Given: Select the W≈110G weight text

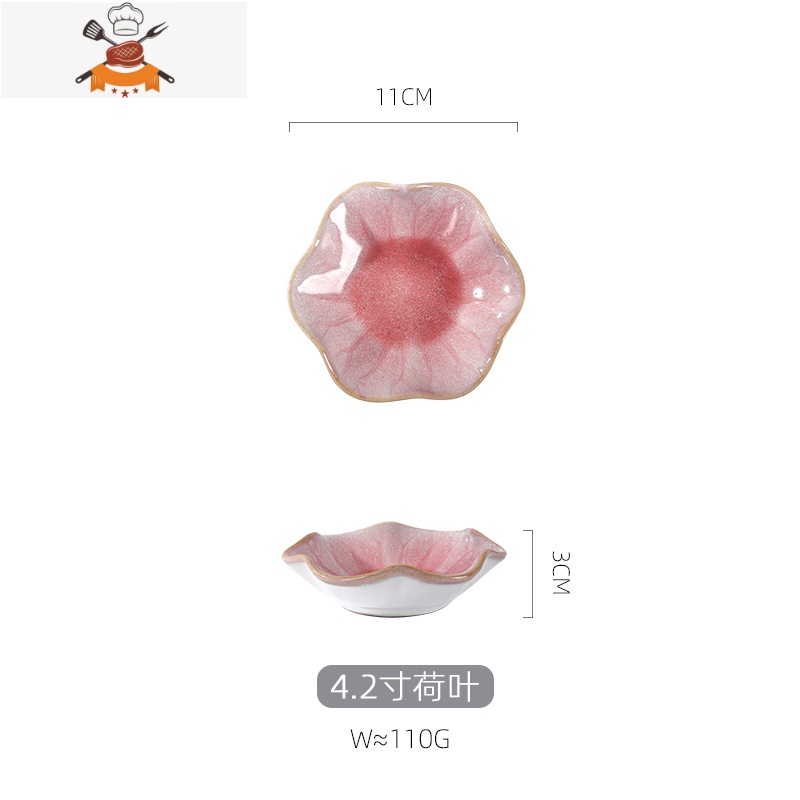Looking at the screenshot, I should click(400, 739).
